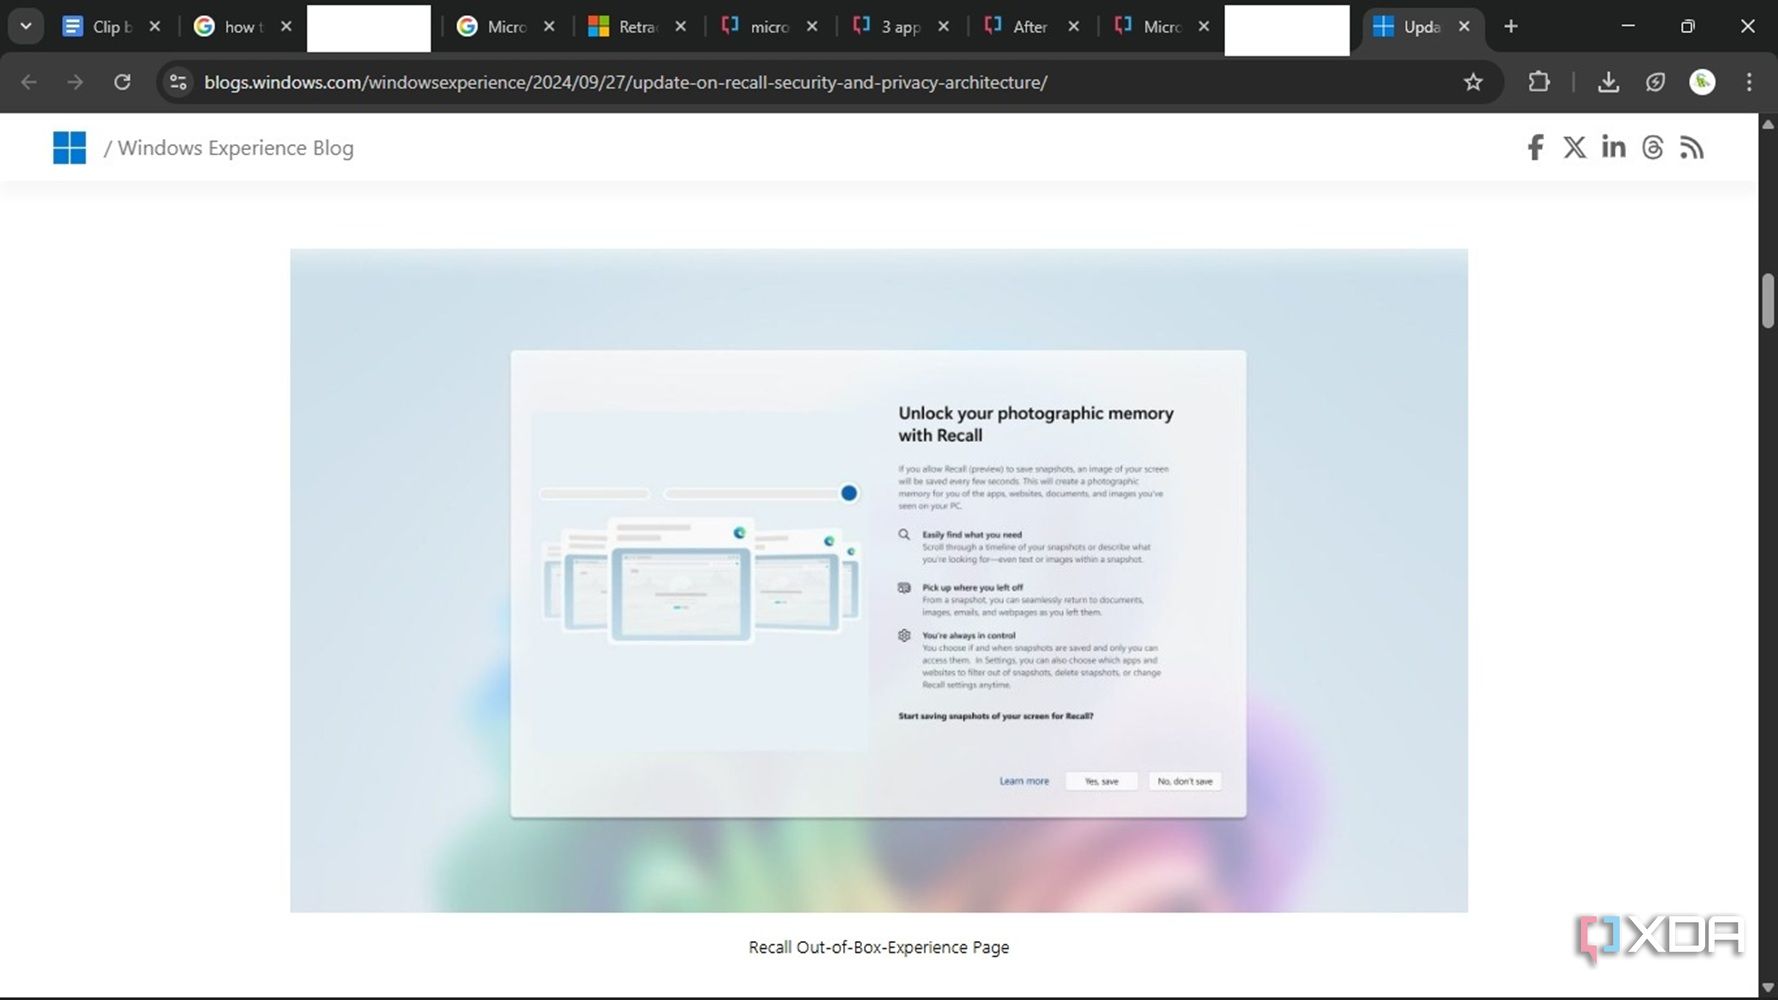Open the Chrome three-dot menu
Image resolution: width=1778 pixels, height=1000 pixels.
coord(1749,82)
